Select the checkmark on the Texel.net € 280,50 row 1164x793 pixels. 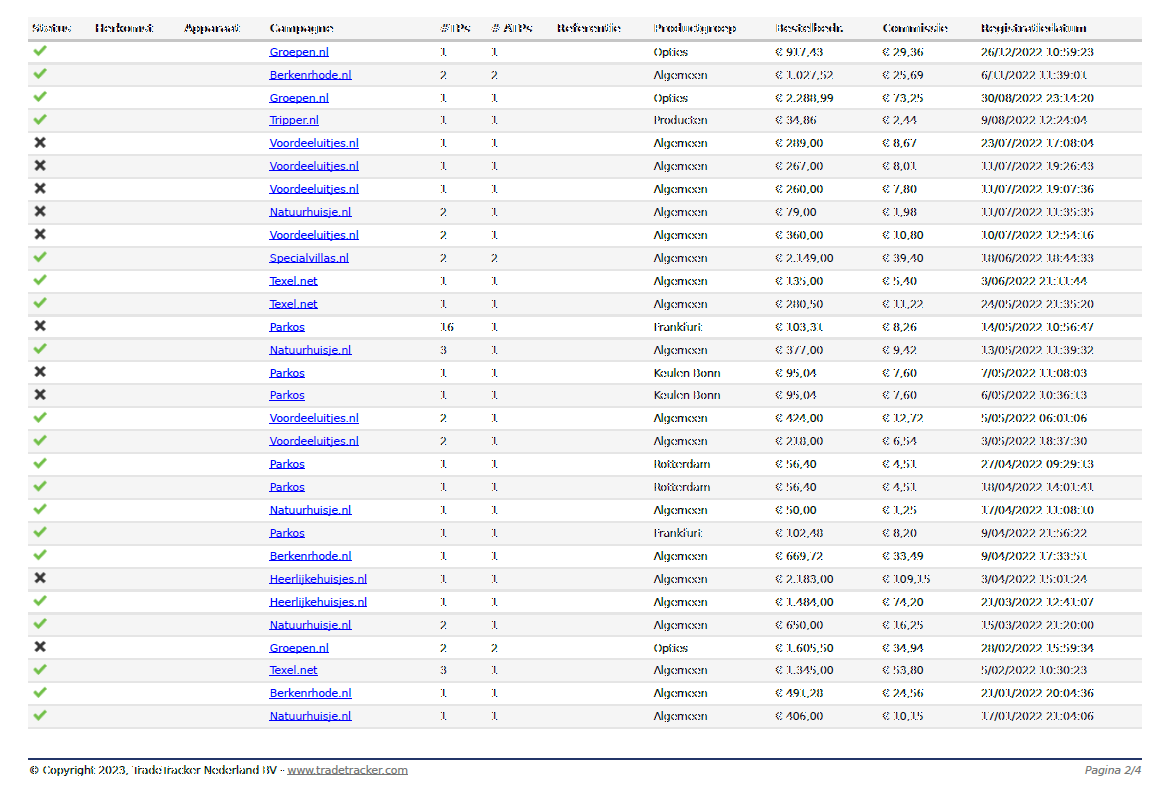40,303
